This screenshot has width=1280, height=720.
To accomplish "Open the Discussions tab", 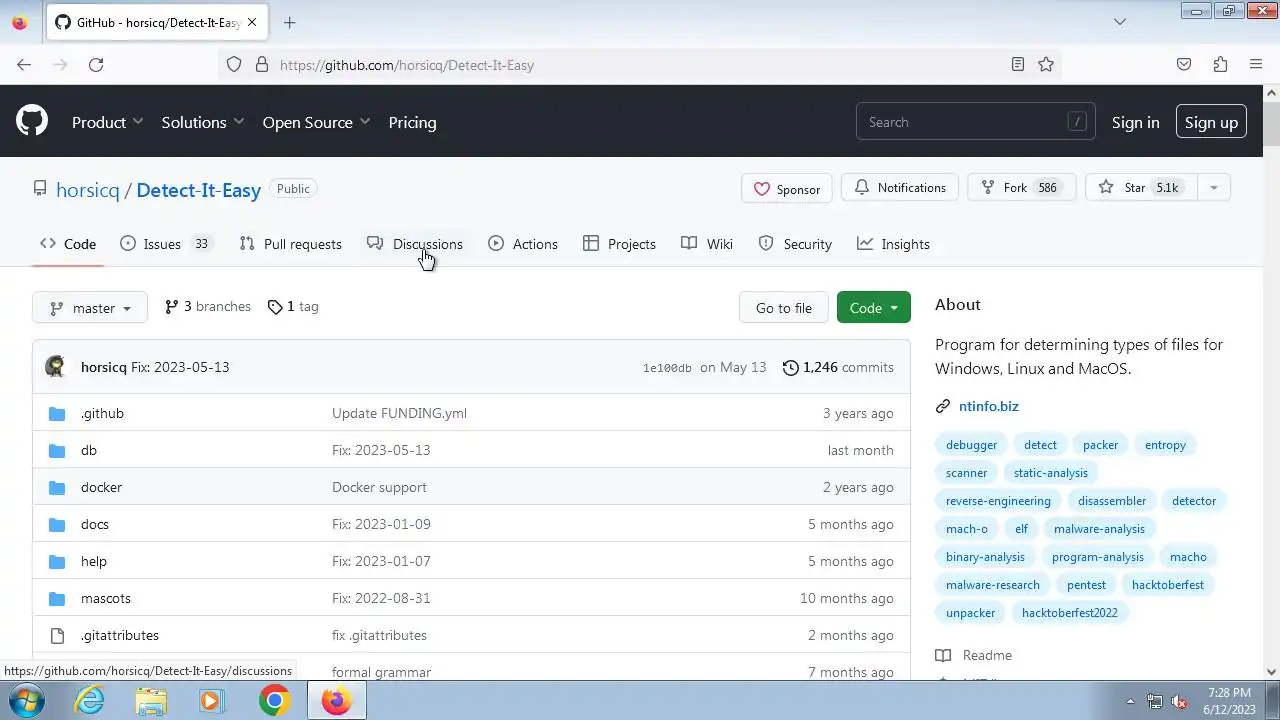I will (x=415, y=244).
